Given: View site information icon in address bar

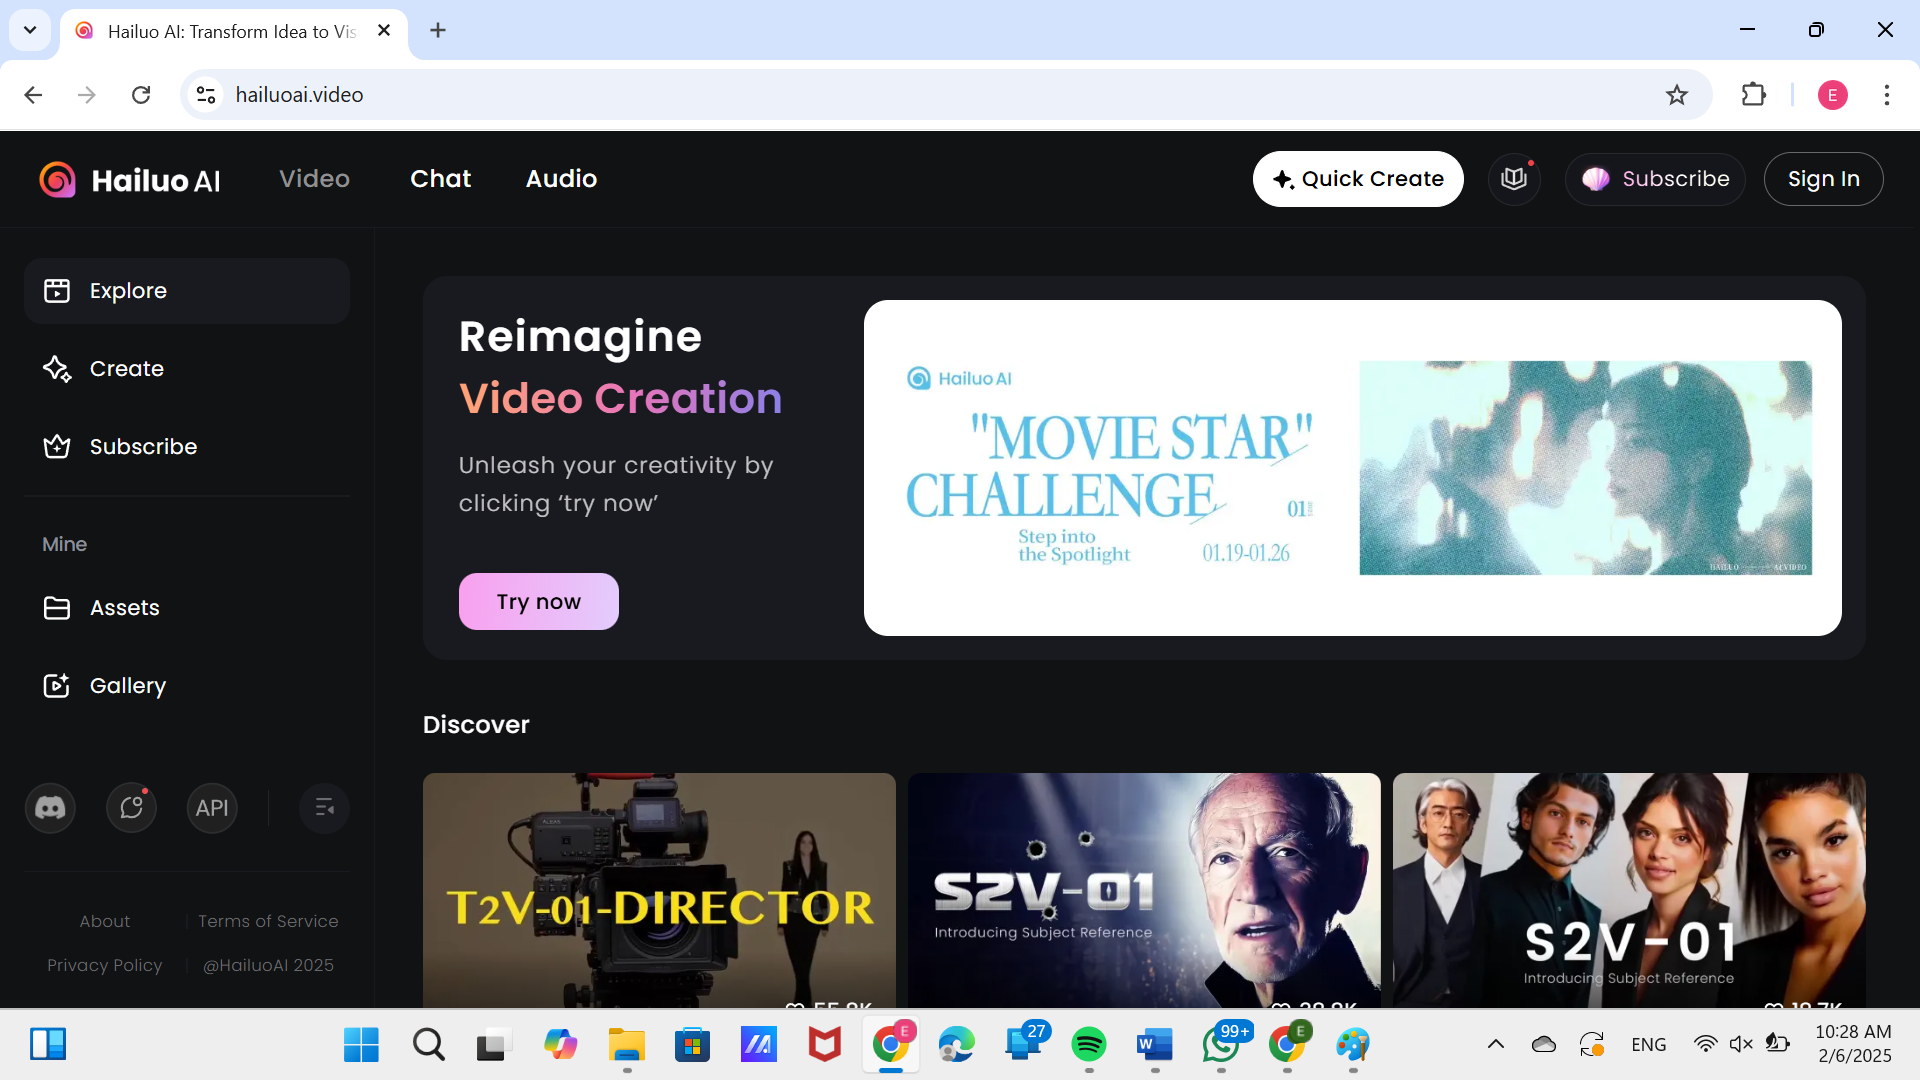Looking at the screenshot, I should [206, 95].
